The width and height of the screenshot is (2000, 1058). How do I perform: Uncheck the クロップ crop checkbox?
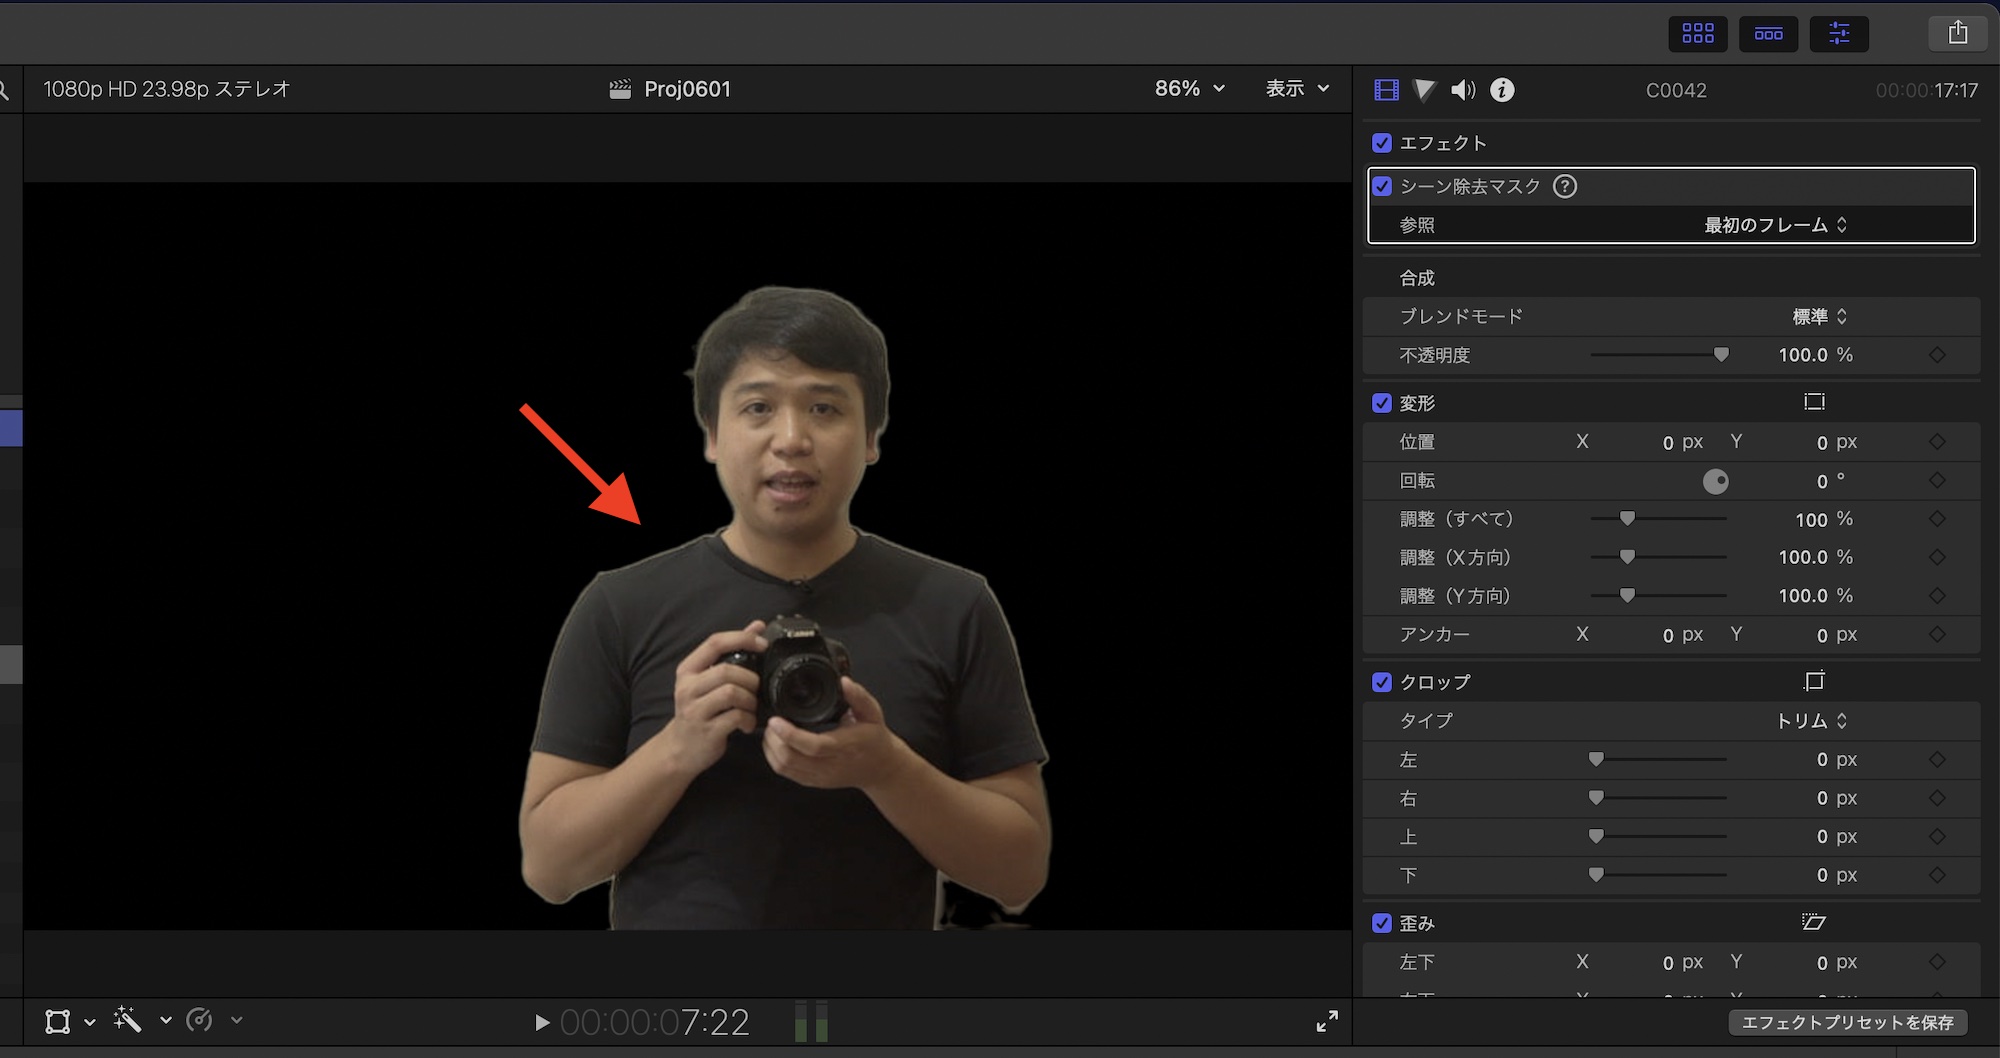click(x=1382, y=682)
